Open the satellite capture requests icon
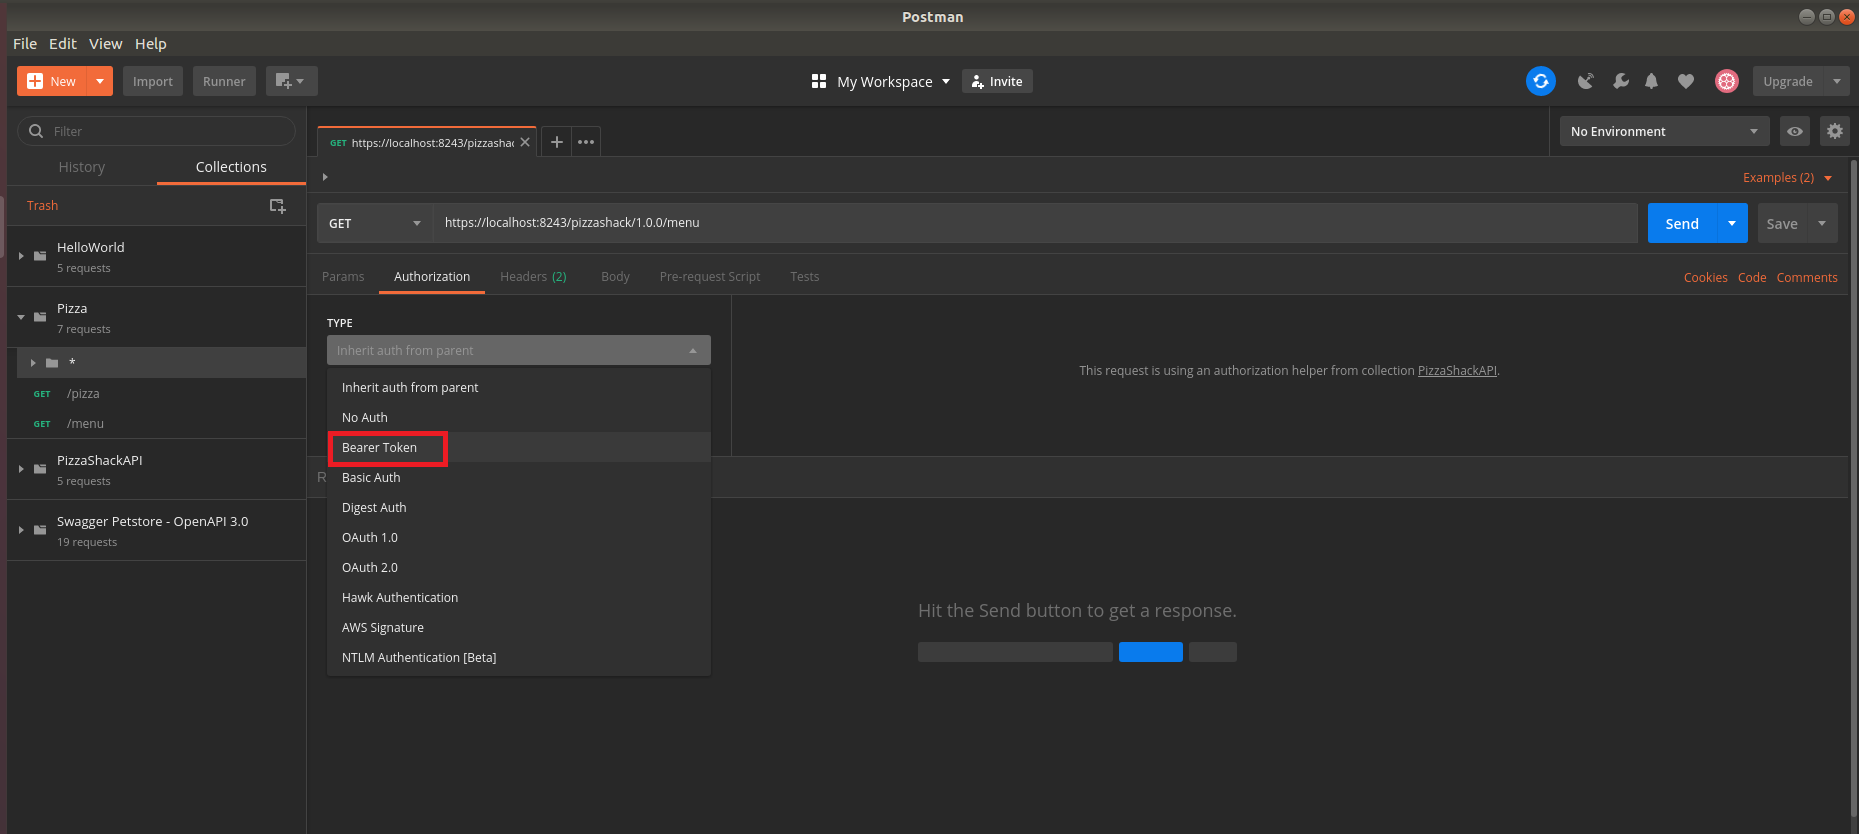Viewport: 1859px width, 834px height. click(x=1585, y=81)
